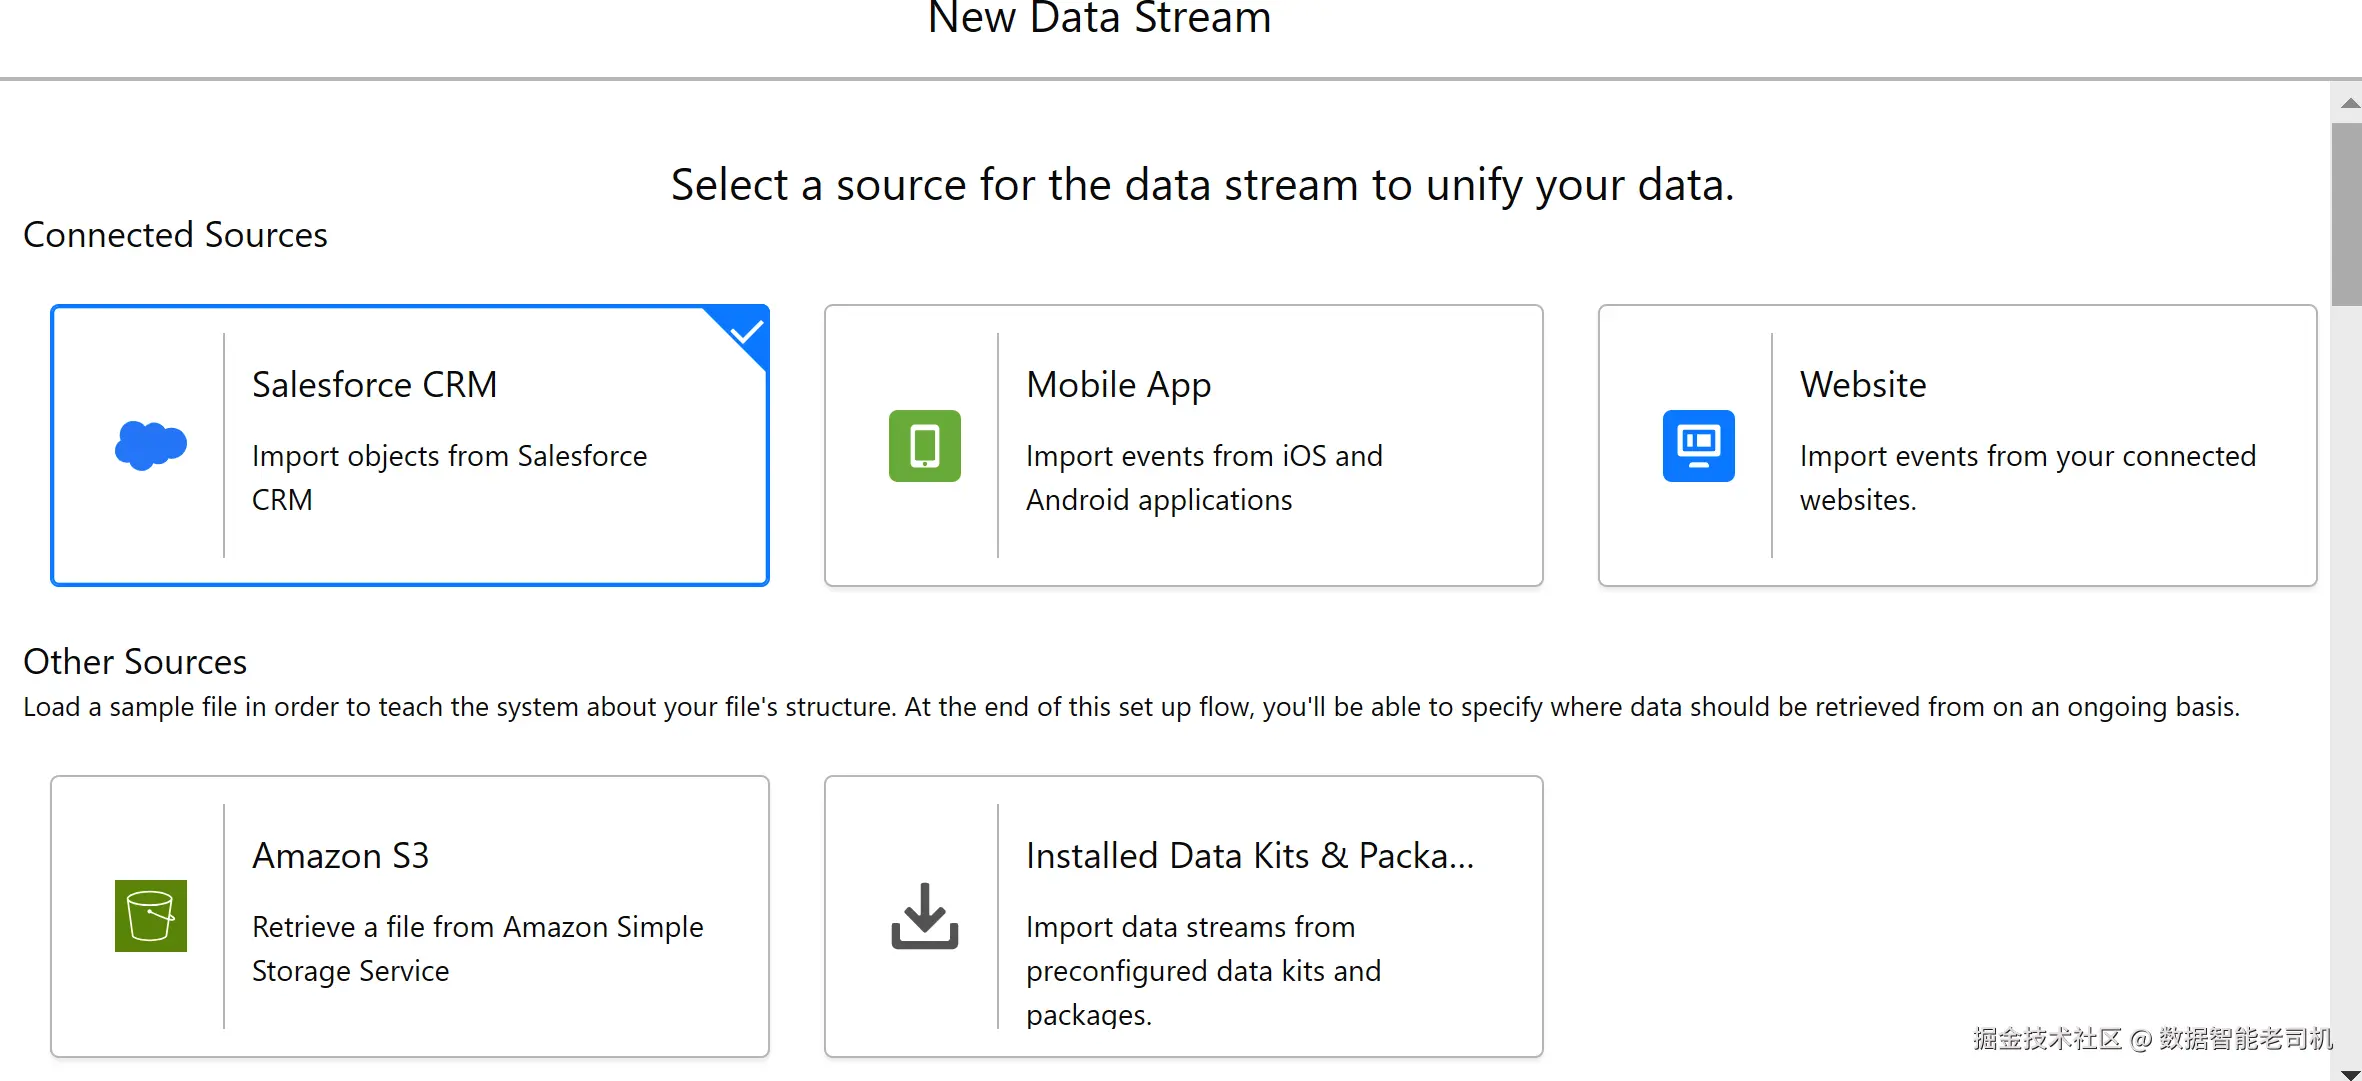The image size is (2362, 1081).
Task: Click the Salesforce cloud icon
Action: [x=151, y=445]
